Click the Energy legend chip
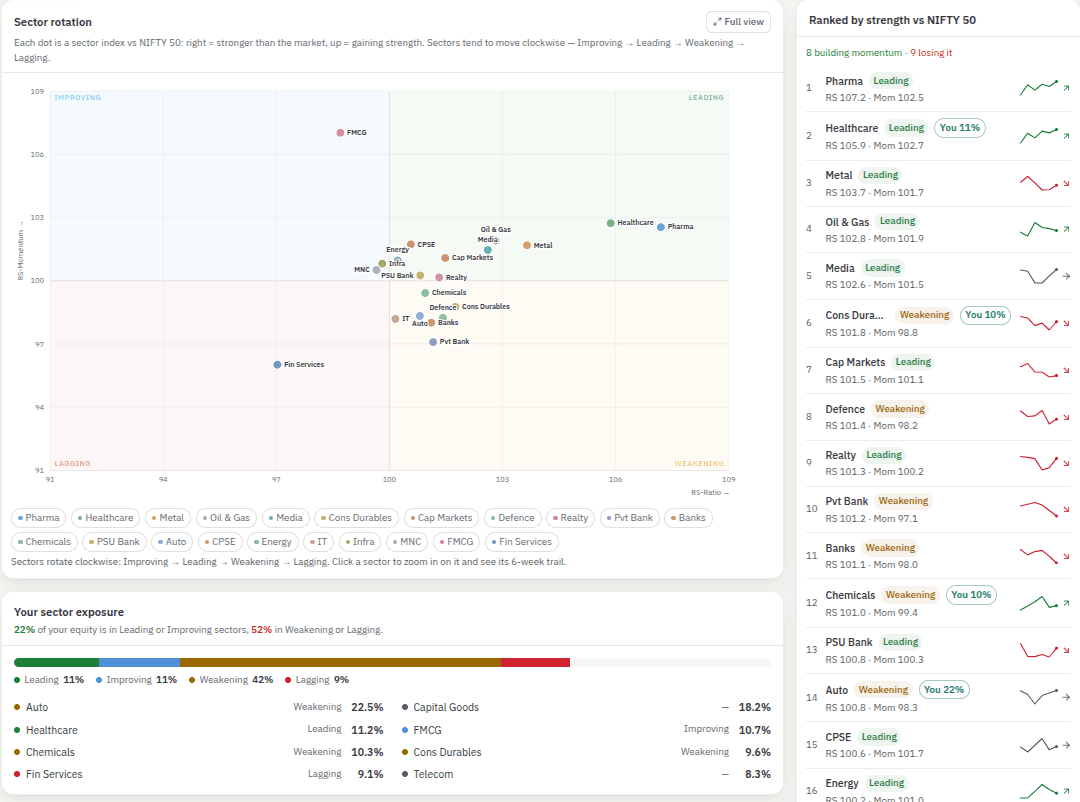Screen dimensions: 1080x802 coord(273,542)
